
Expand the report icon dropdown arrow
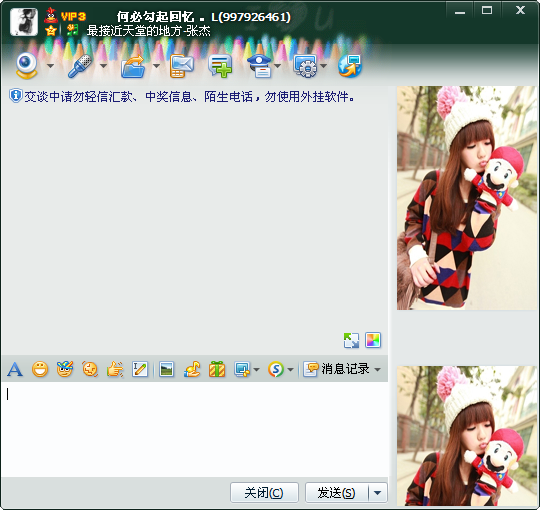[277, 65]
